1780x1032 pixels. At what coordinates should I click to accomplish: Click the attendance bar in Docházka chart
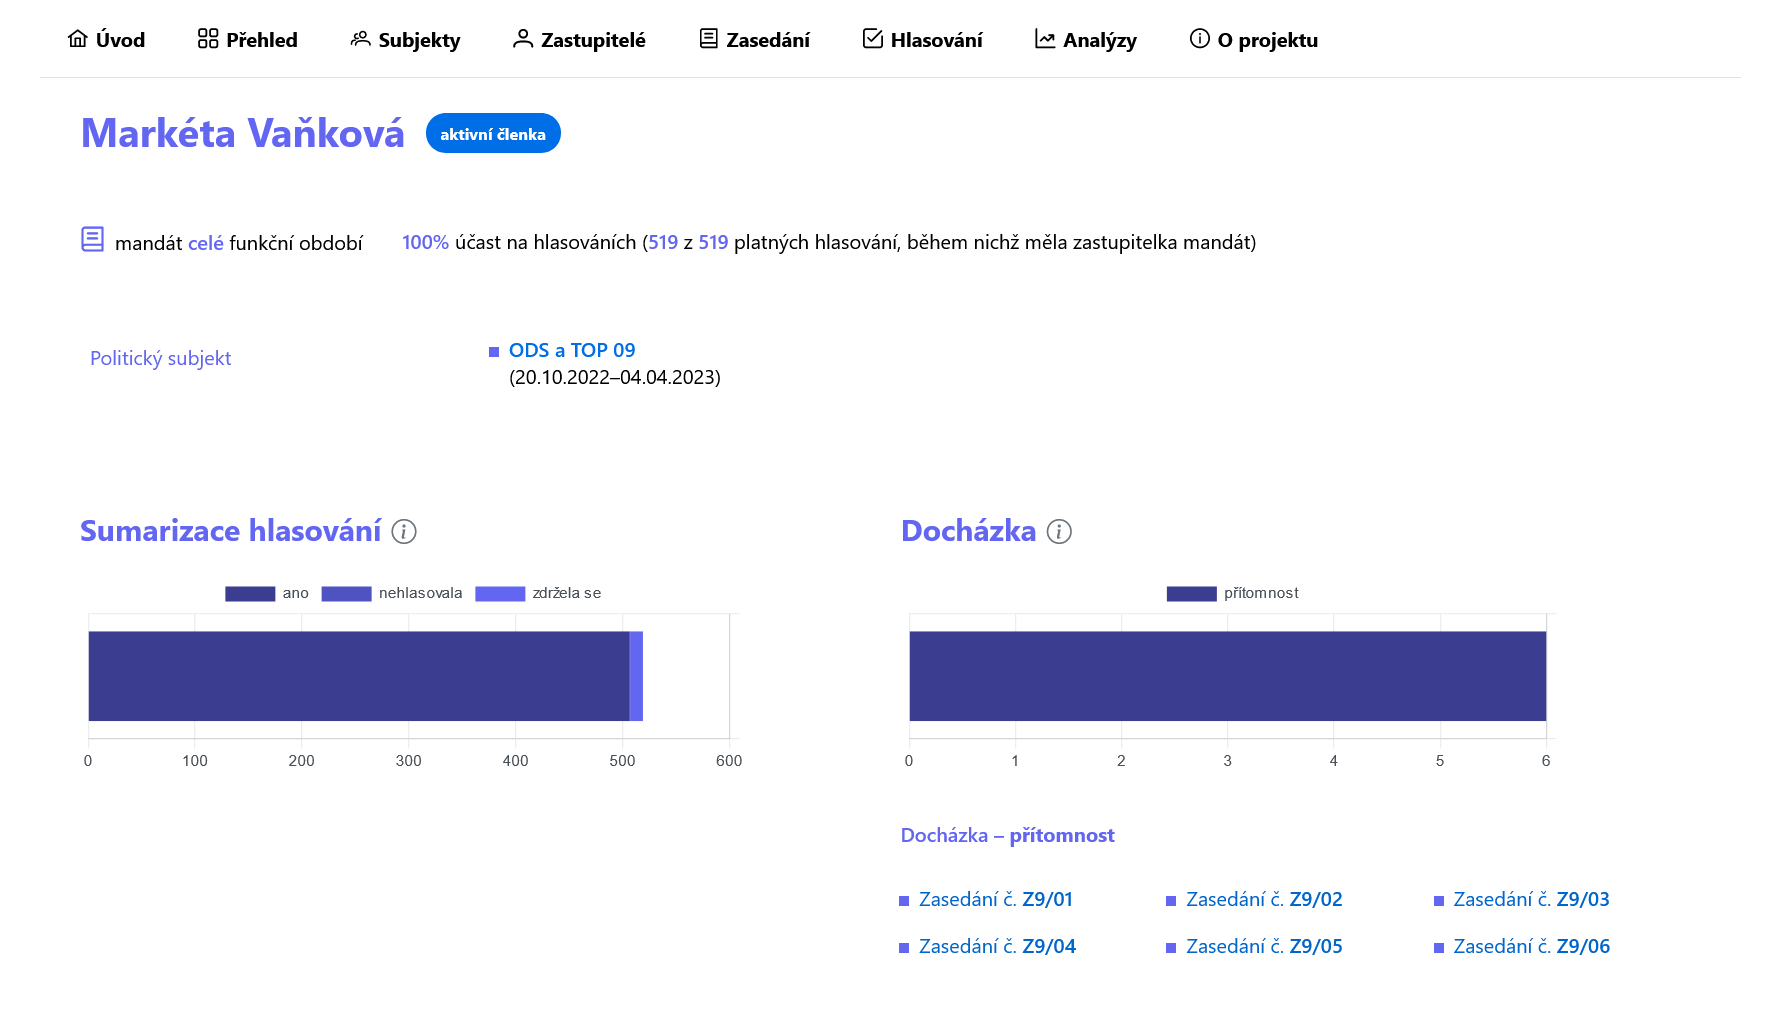(x=1227, y=676)
